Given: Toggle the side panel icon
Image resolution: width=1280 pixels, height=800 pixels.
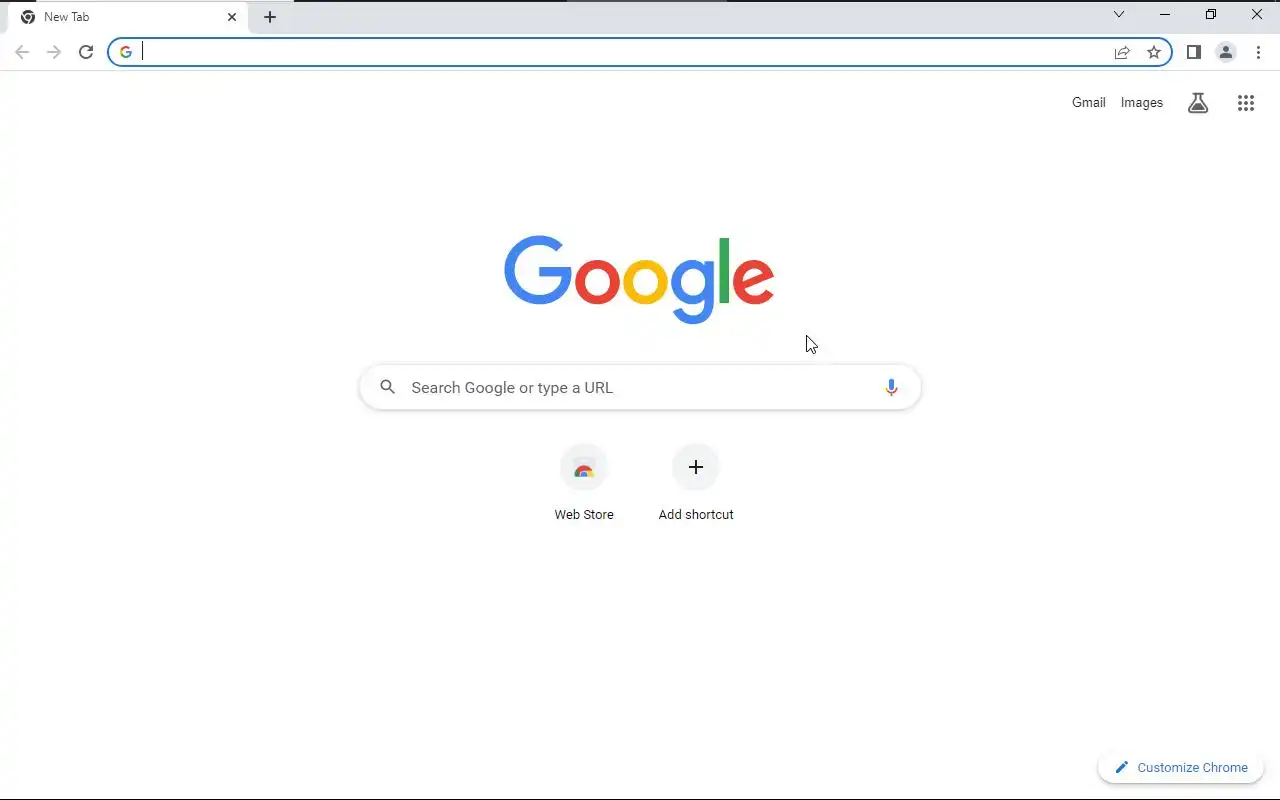Looking at the screenshot, I should click(x=1194, y=52).
